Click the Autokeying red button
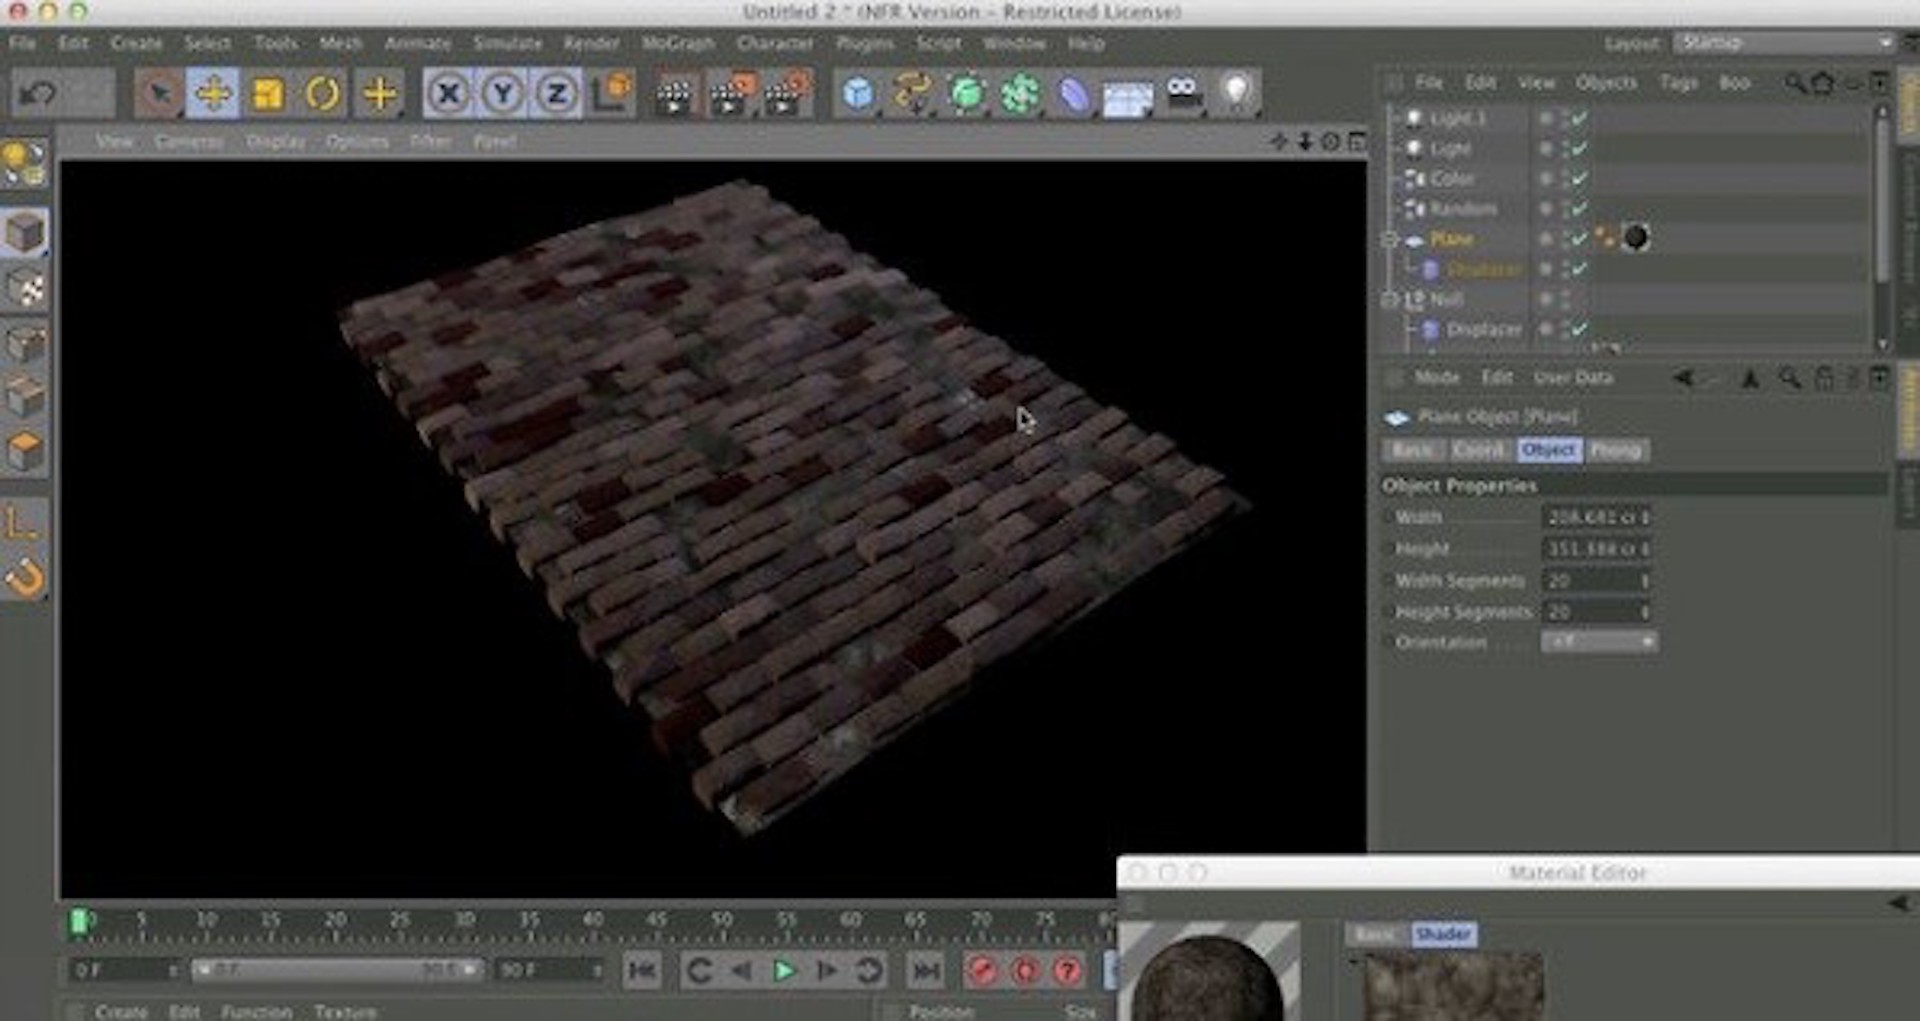This screenshot has height=1021, width=1920. pyautogui.click(x=1025, y=970)
